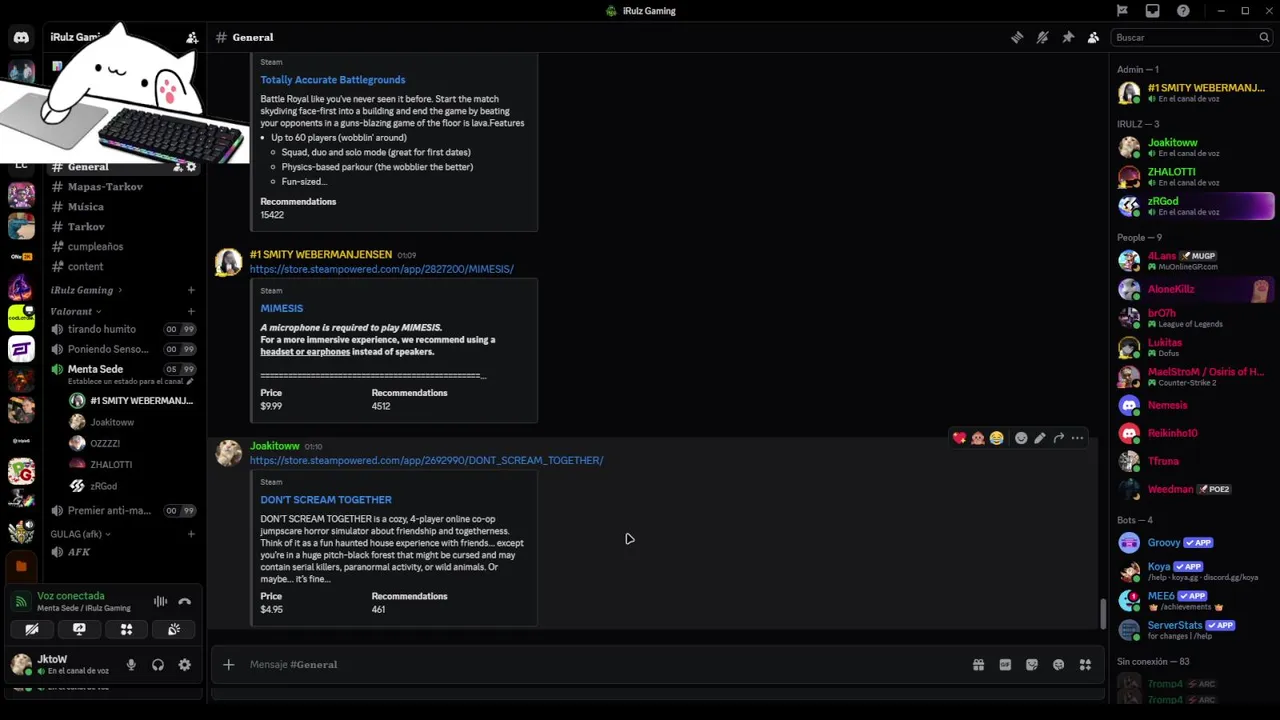Viewport: 1280px width, 720px height.
Task: Open more options ellipsis on message
Action: tap(1077, 438)
